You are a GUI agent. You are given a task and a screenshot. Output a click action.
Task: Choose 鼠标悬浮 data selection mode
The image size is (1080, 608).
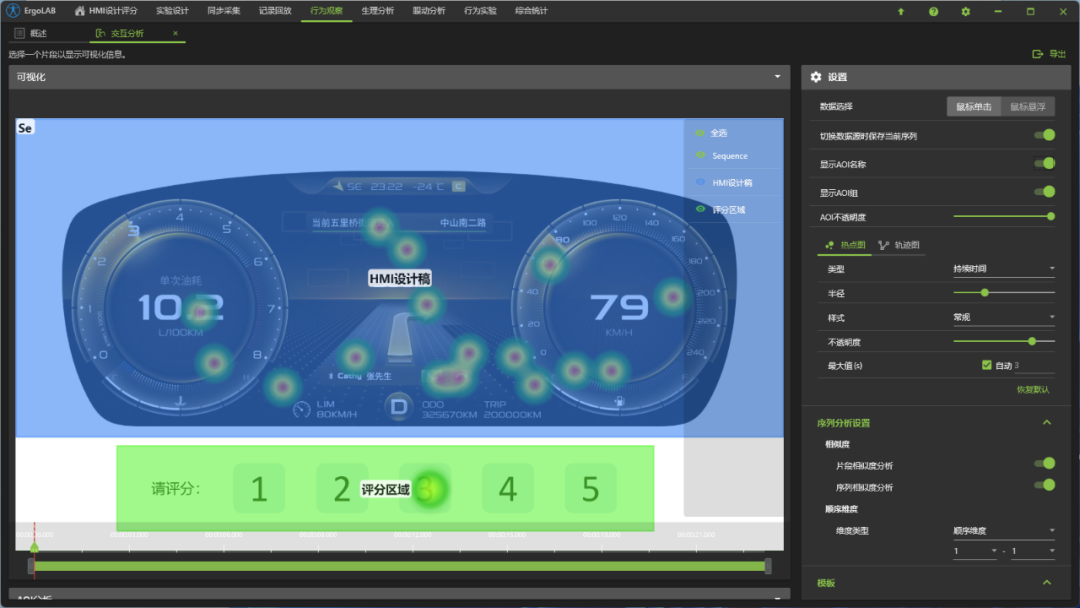point(1028,107)
